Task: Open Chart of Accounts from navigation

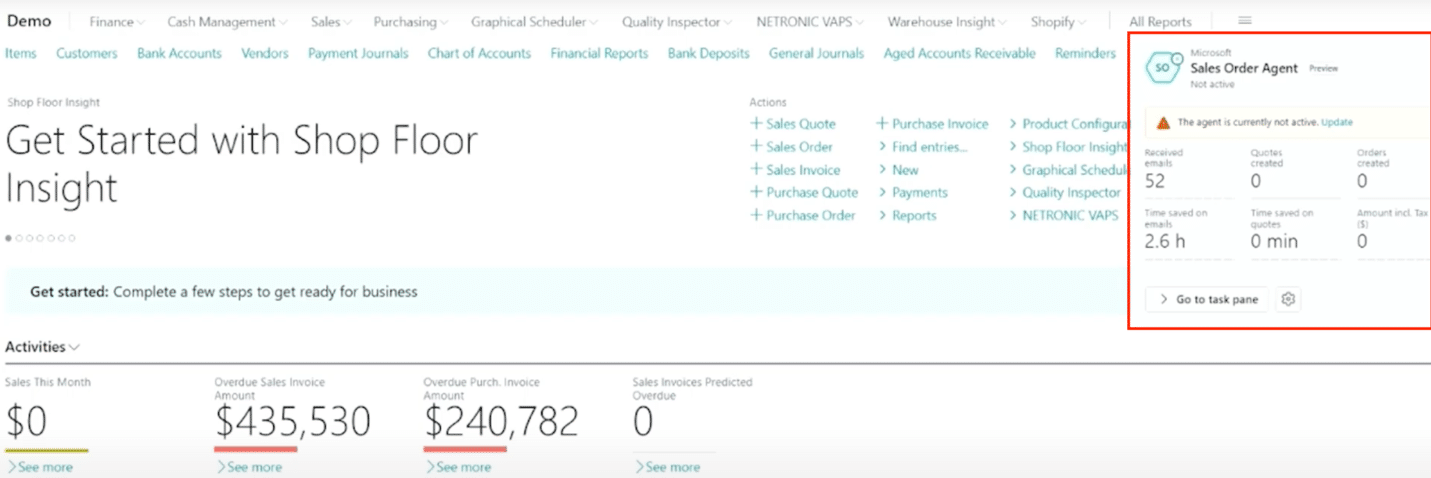Action: [x=479, y=54]
